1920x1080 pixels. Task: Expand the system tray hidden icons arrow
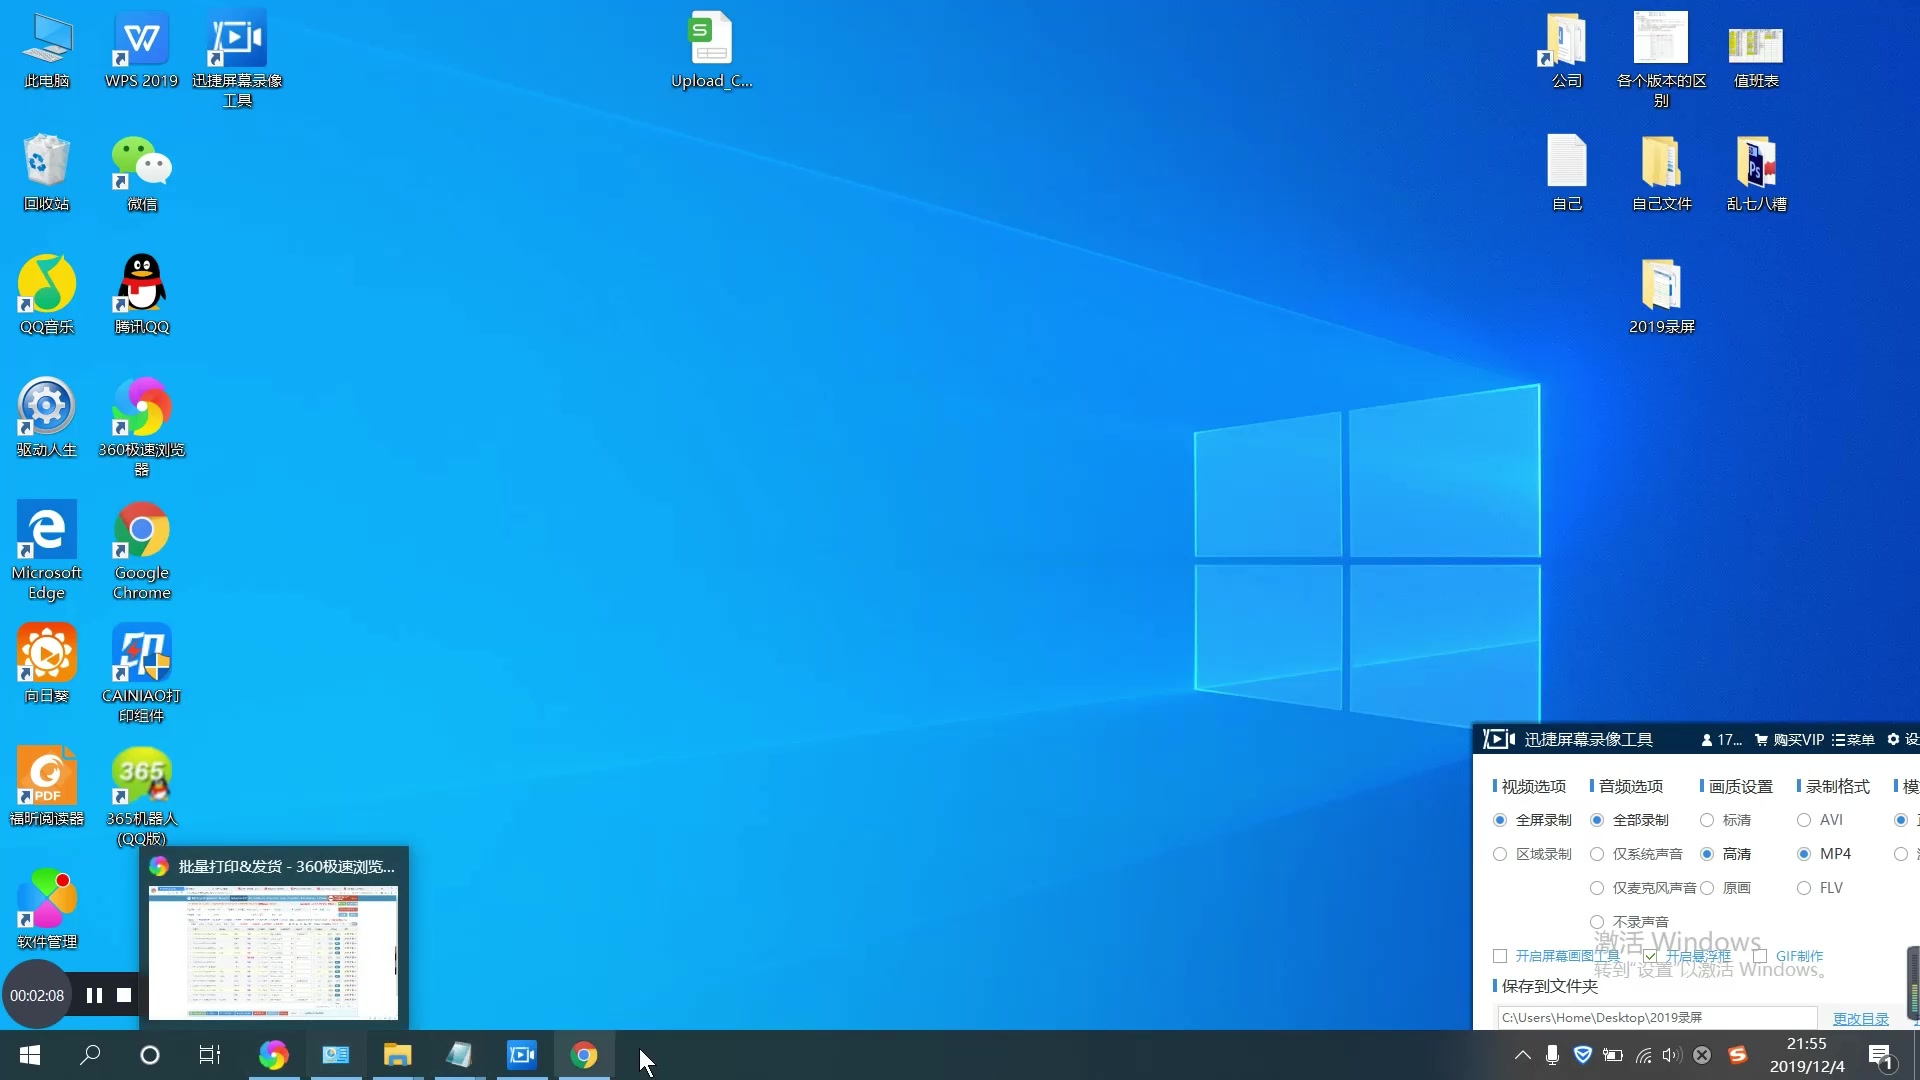[x=1522, y=1055]
